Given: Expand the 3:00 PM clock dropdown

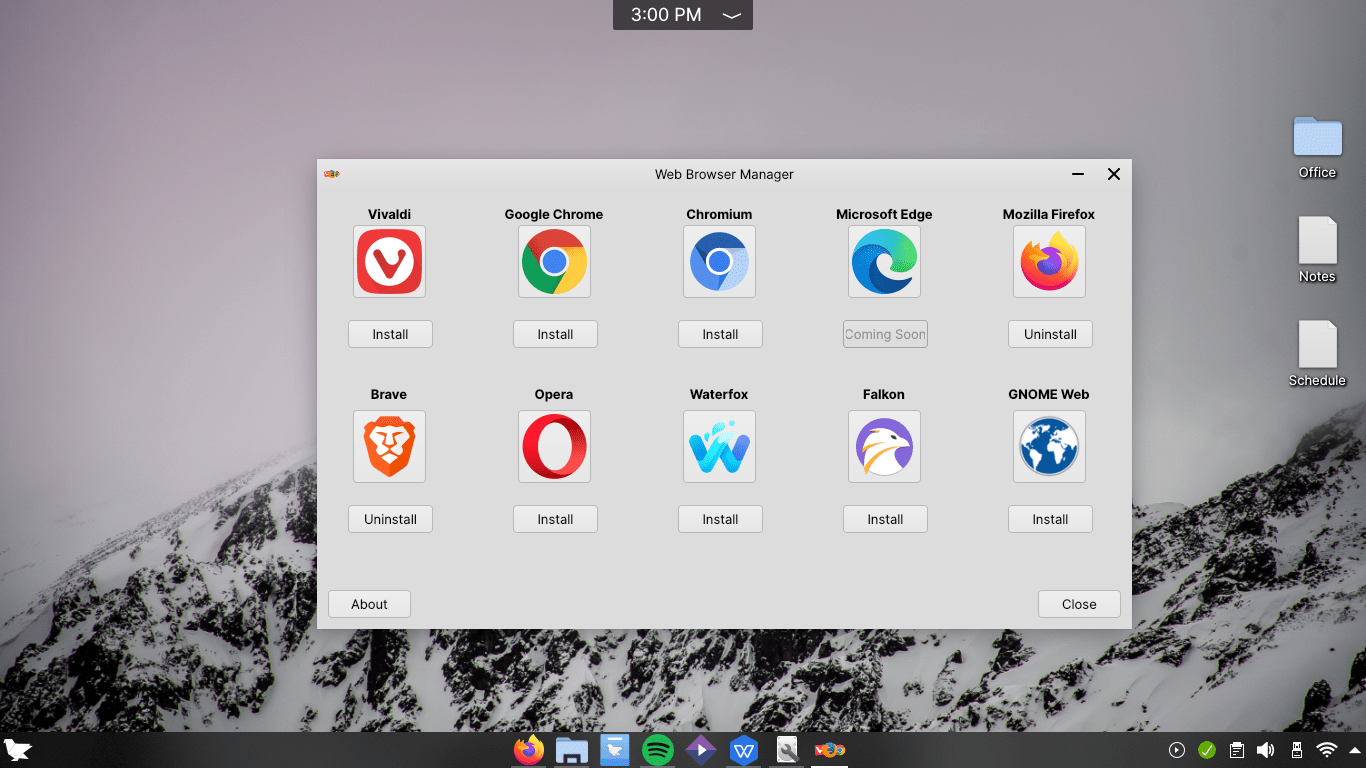Looking at the screenshot, I should point(732,15).
